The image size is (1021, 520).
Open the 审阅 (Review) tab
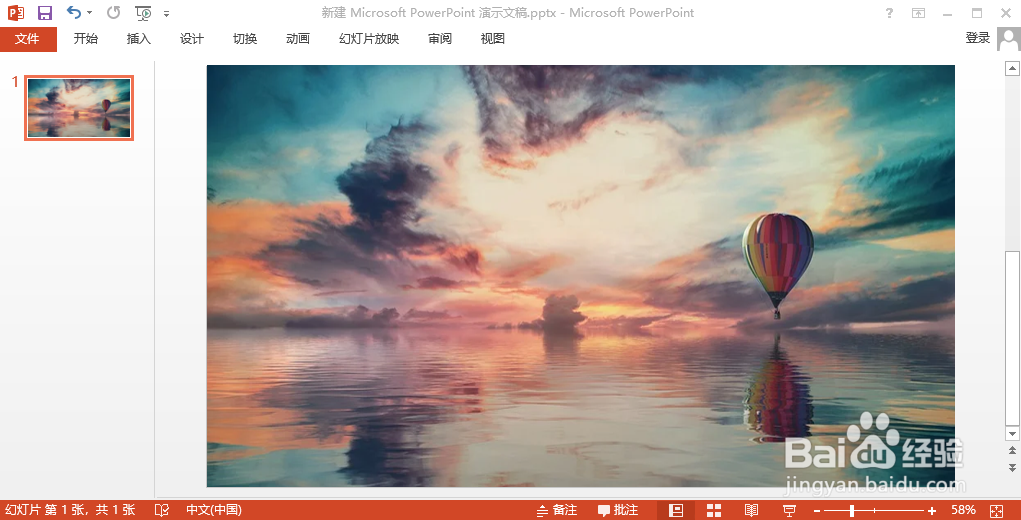[x=440, y=39]
